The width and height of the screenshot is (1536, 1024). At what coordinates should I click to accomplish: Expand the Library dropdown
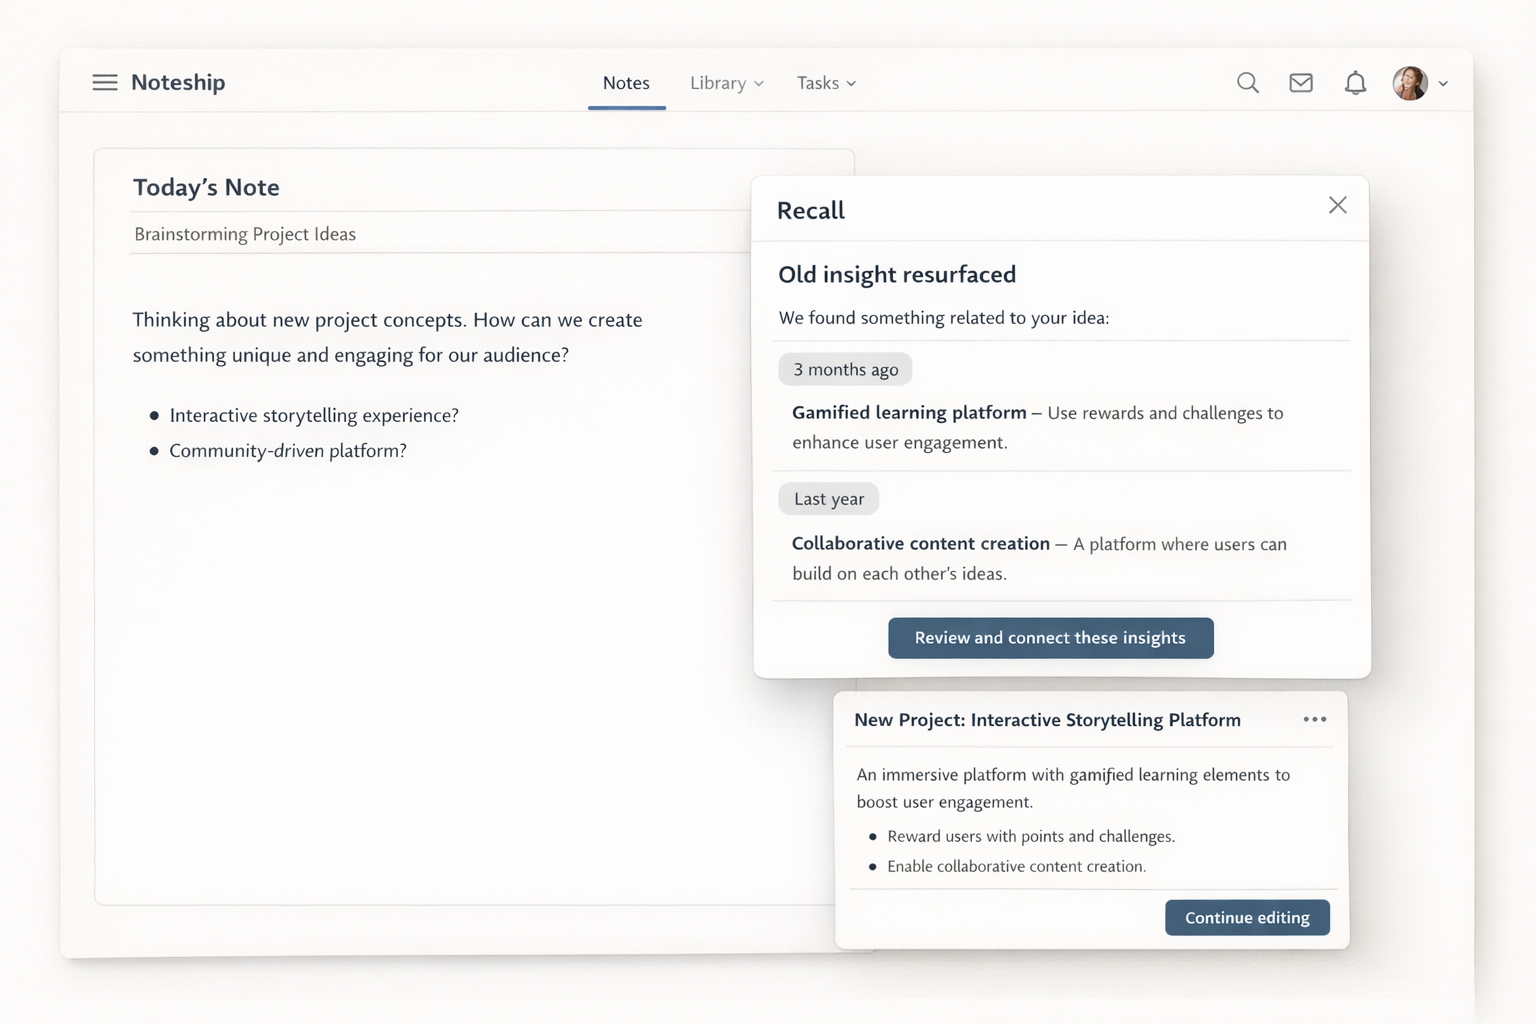click(726, 83)
